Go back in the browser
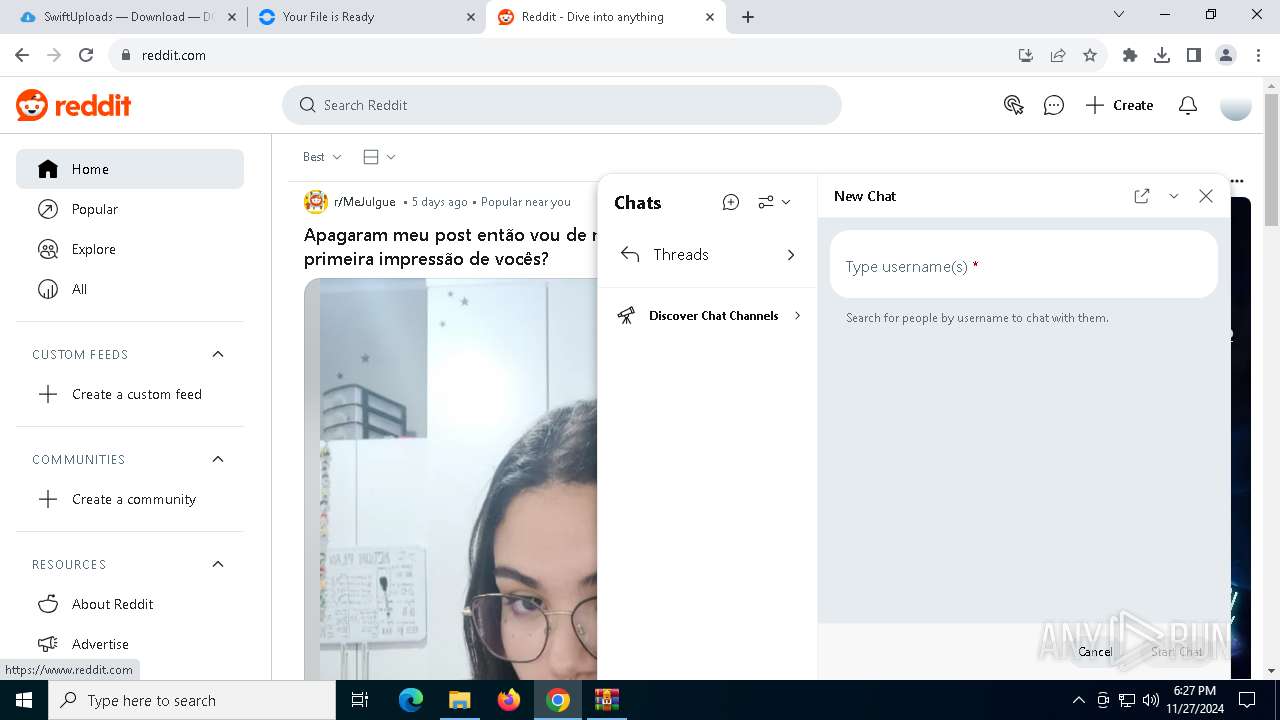Viewport: 1280px width, 720px height. 22,55
